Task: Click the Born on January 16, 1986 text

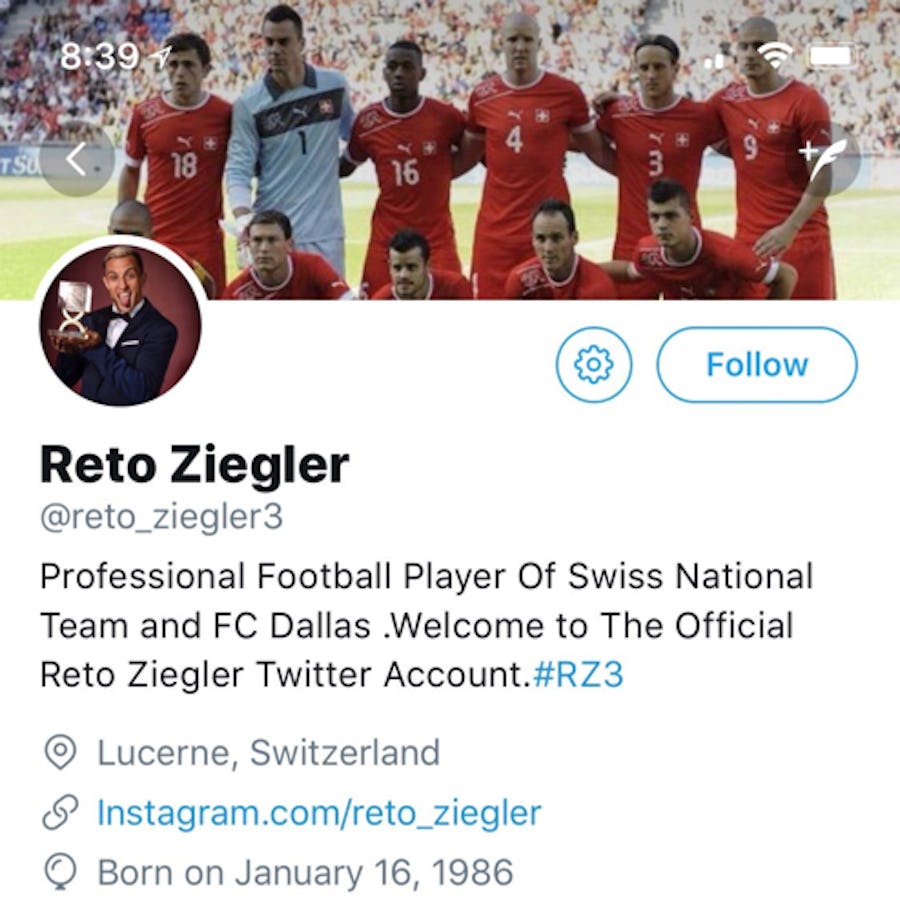Action: click(x=305, y=872)
